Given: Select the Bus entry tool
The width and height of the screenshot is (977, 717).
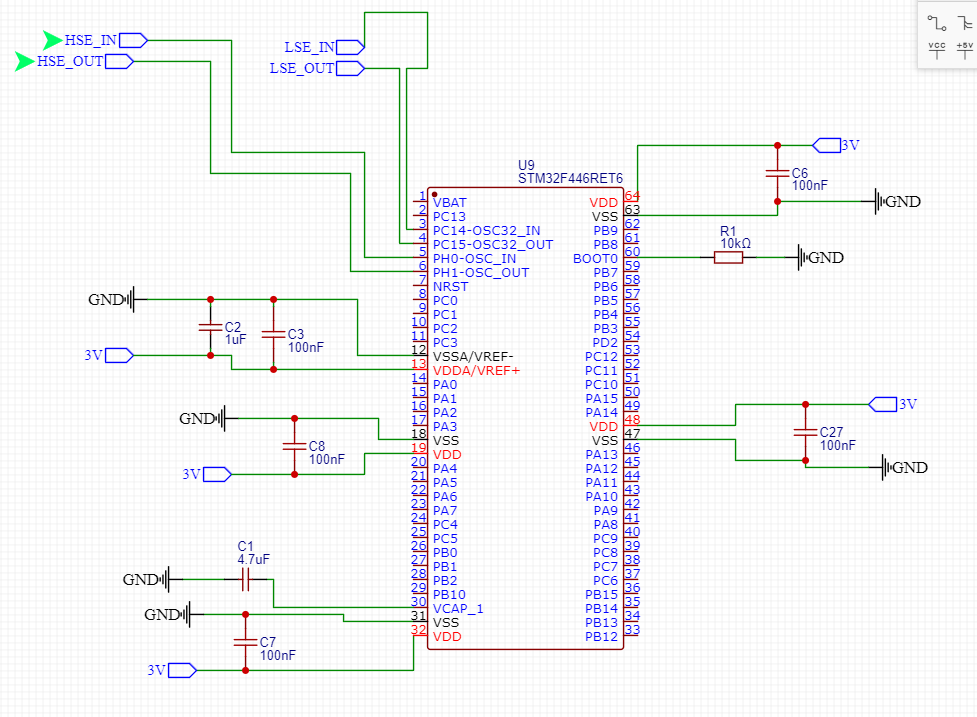Looking at the screenshot, I should [x=965, y=24].
